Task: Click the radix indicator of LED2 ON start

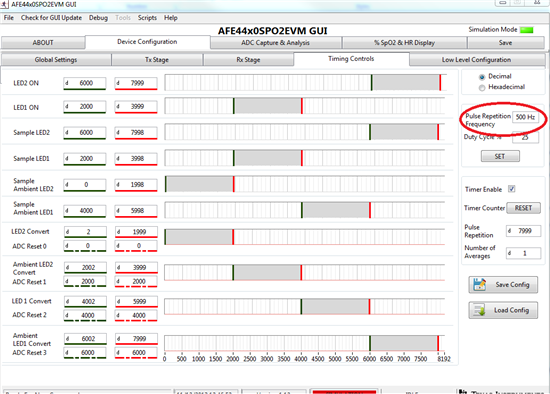Action: pos(67,83)
